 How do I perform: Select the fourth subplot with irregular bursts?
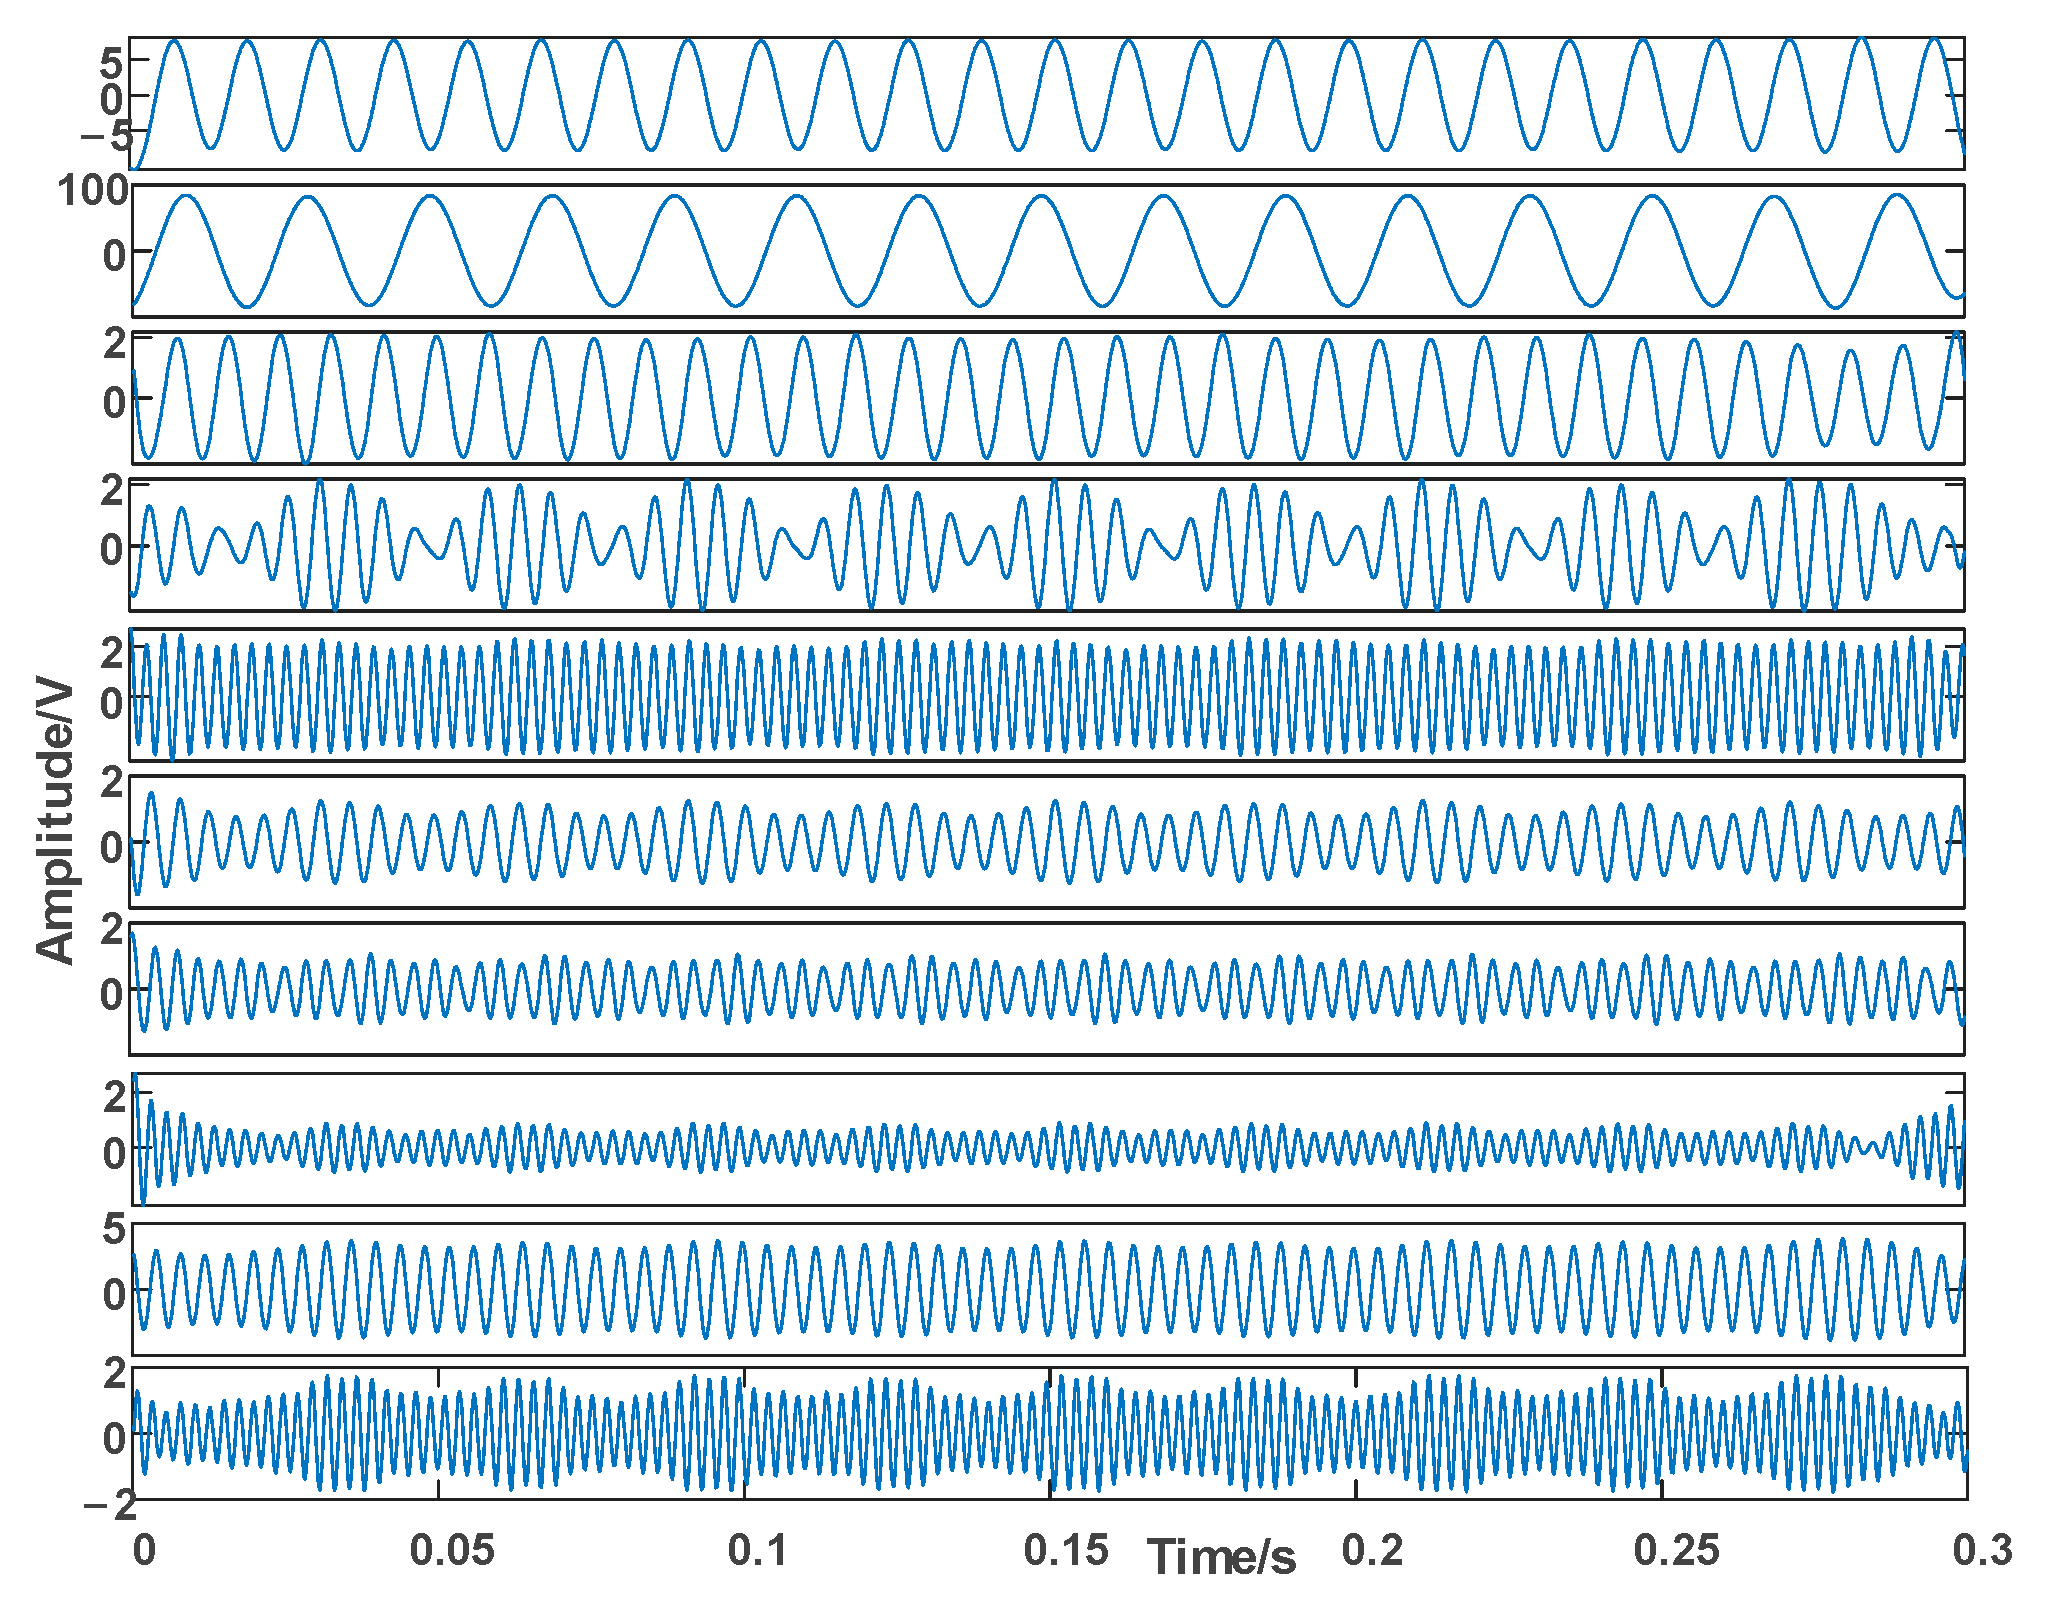click(x=1047, y=545)
